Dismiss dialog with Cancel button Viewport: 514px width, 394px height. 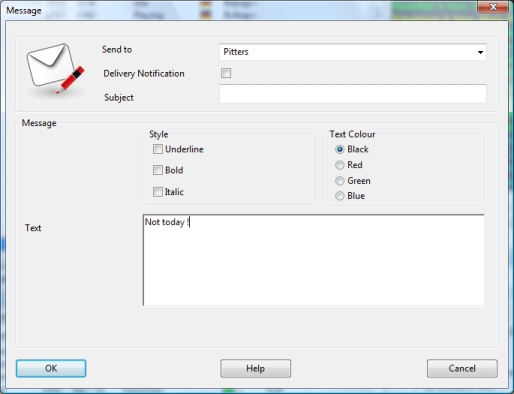tap(462, 368)
